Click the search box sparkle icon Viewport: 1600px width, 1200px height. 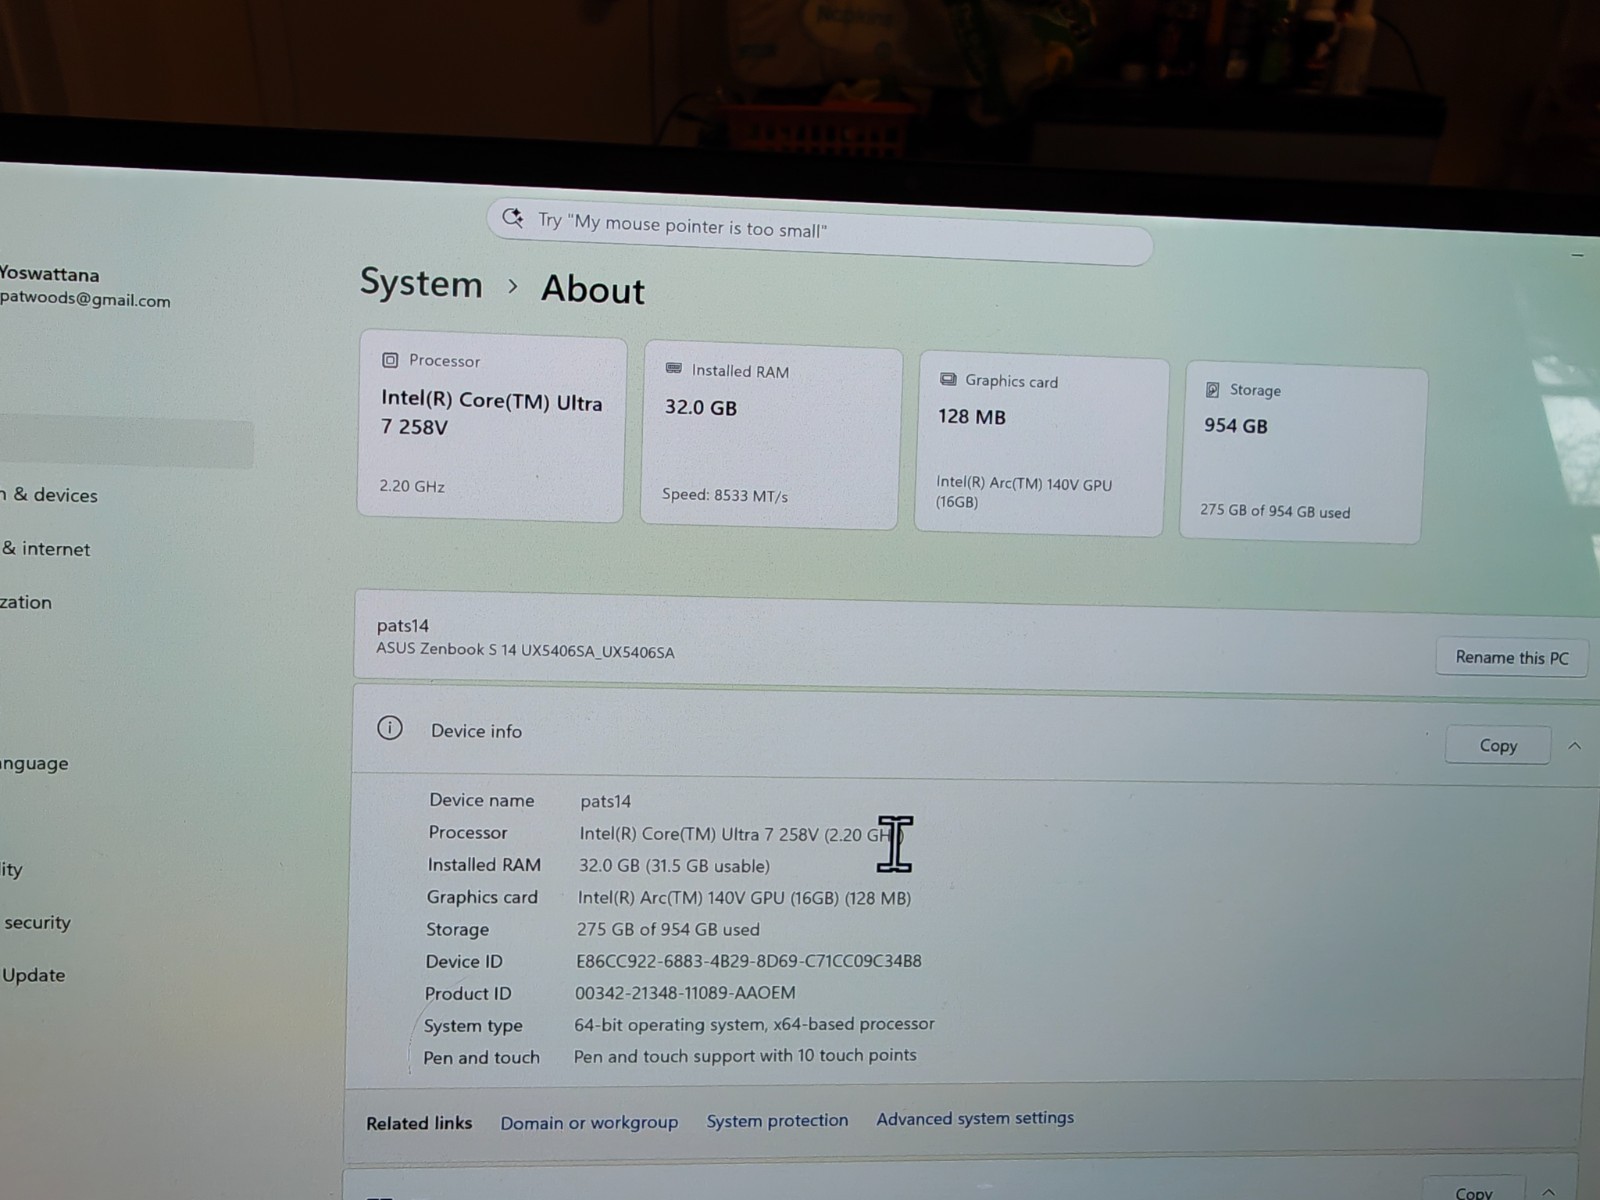pyautogui.click(x=513, y=218)
